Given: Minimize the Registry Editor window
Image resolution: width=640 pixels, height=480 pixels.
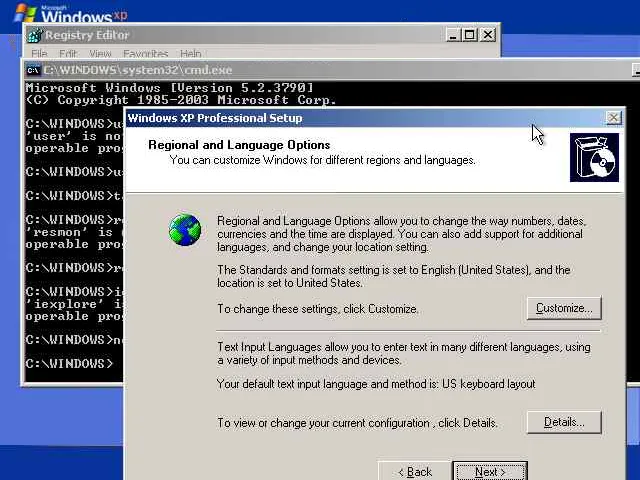Looking at the screenshot, I should (x=453, y=35).
